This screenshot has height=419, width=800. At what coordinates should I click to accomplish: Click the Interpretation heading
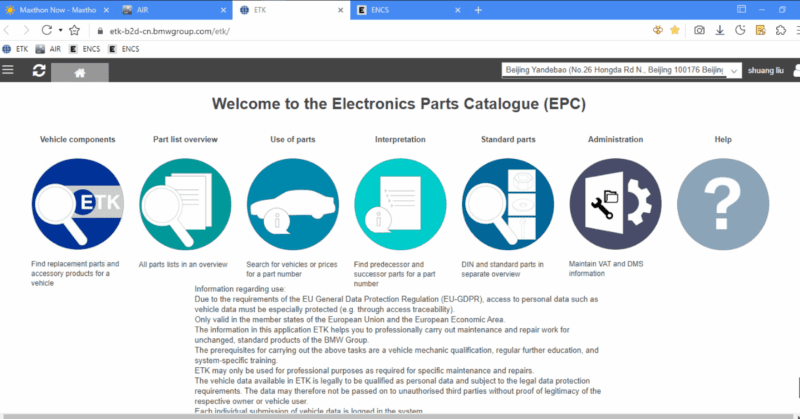pyautogui.click(x=400, y=139)
